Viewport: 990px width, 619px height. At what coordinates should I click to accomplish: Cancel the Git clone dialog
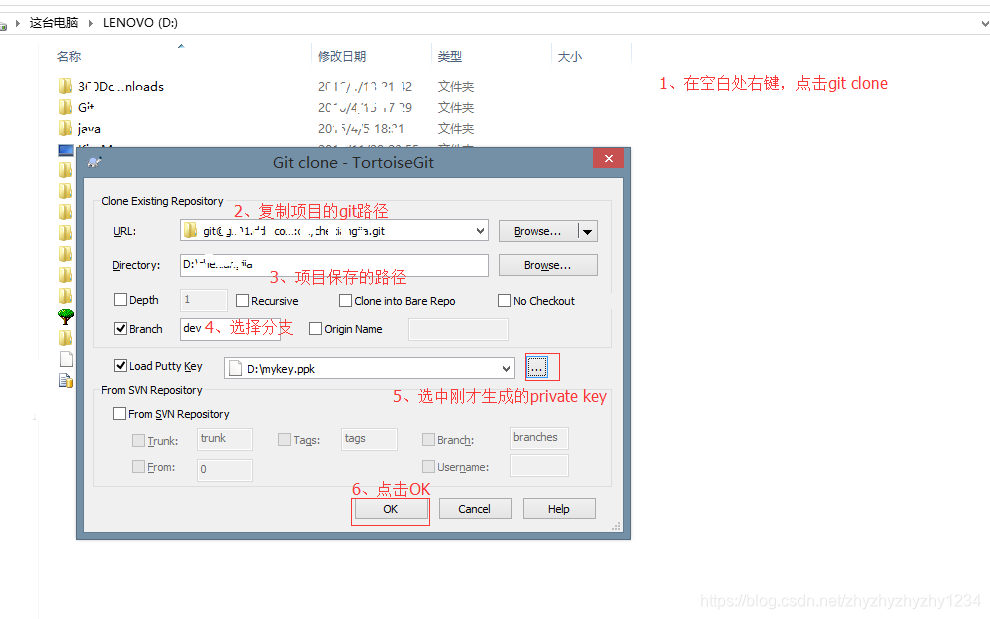(x=475, y=509)
